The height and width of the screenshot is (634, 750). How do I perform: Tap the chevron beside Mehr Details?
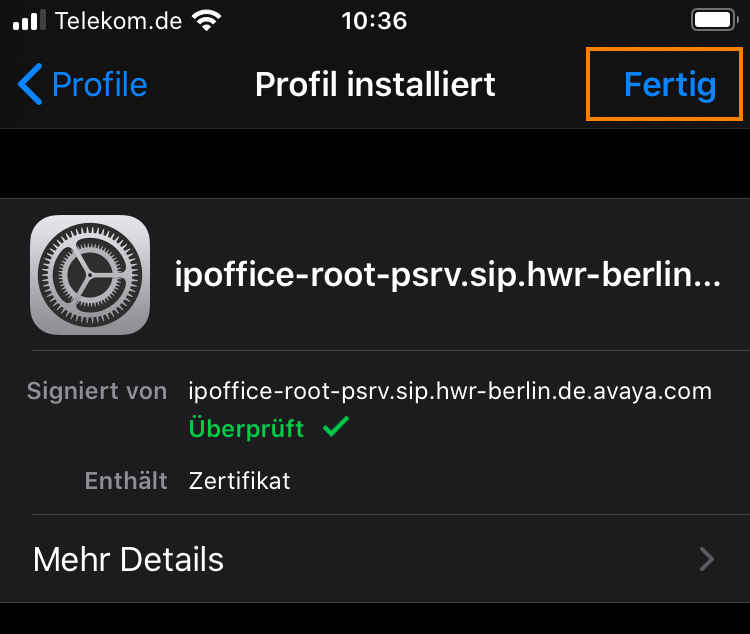(706, 559)
